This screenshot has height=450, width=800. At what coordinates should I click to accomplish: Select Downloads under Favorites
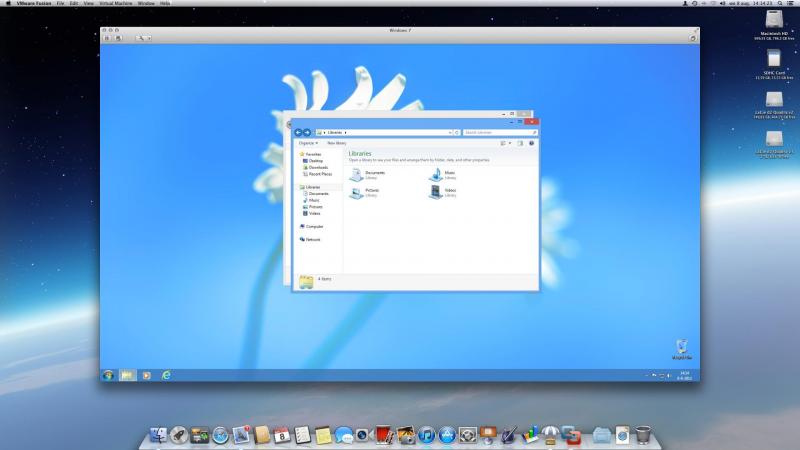pos(318,167)
